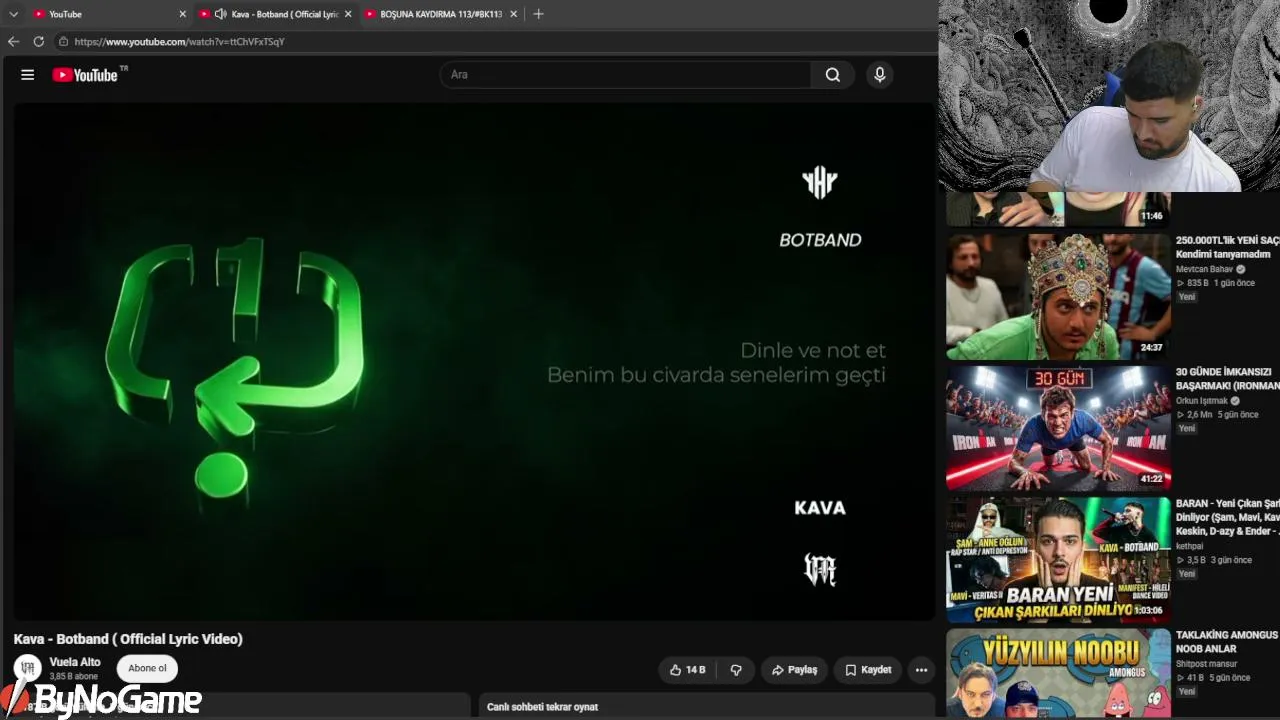Click the "41 B" views text for TAKLAKİNG video
Image resolution: width=1280 pixels, height=720 pixels.
[x=1195, y=678]
